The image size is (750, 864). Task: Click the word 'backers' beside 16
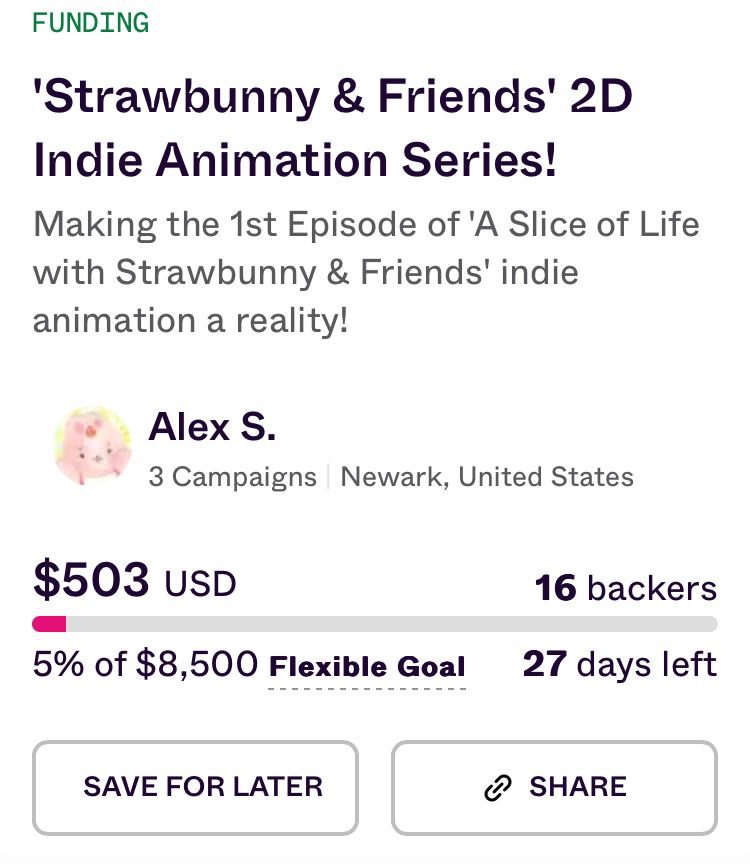pos(651,588)
